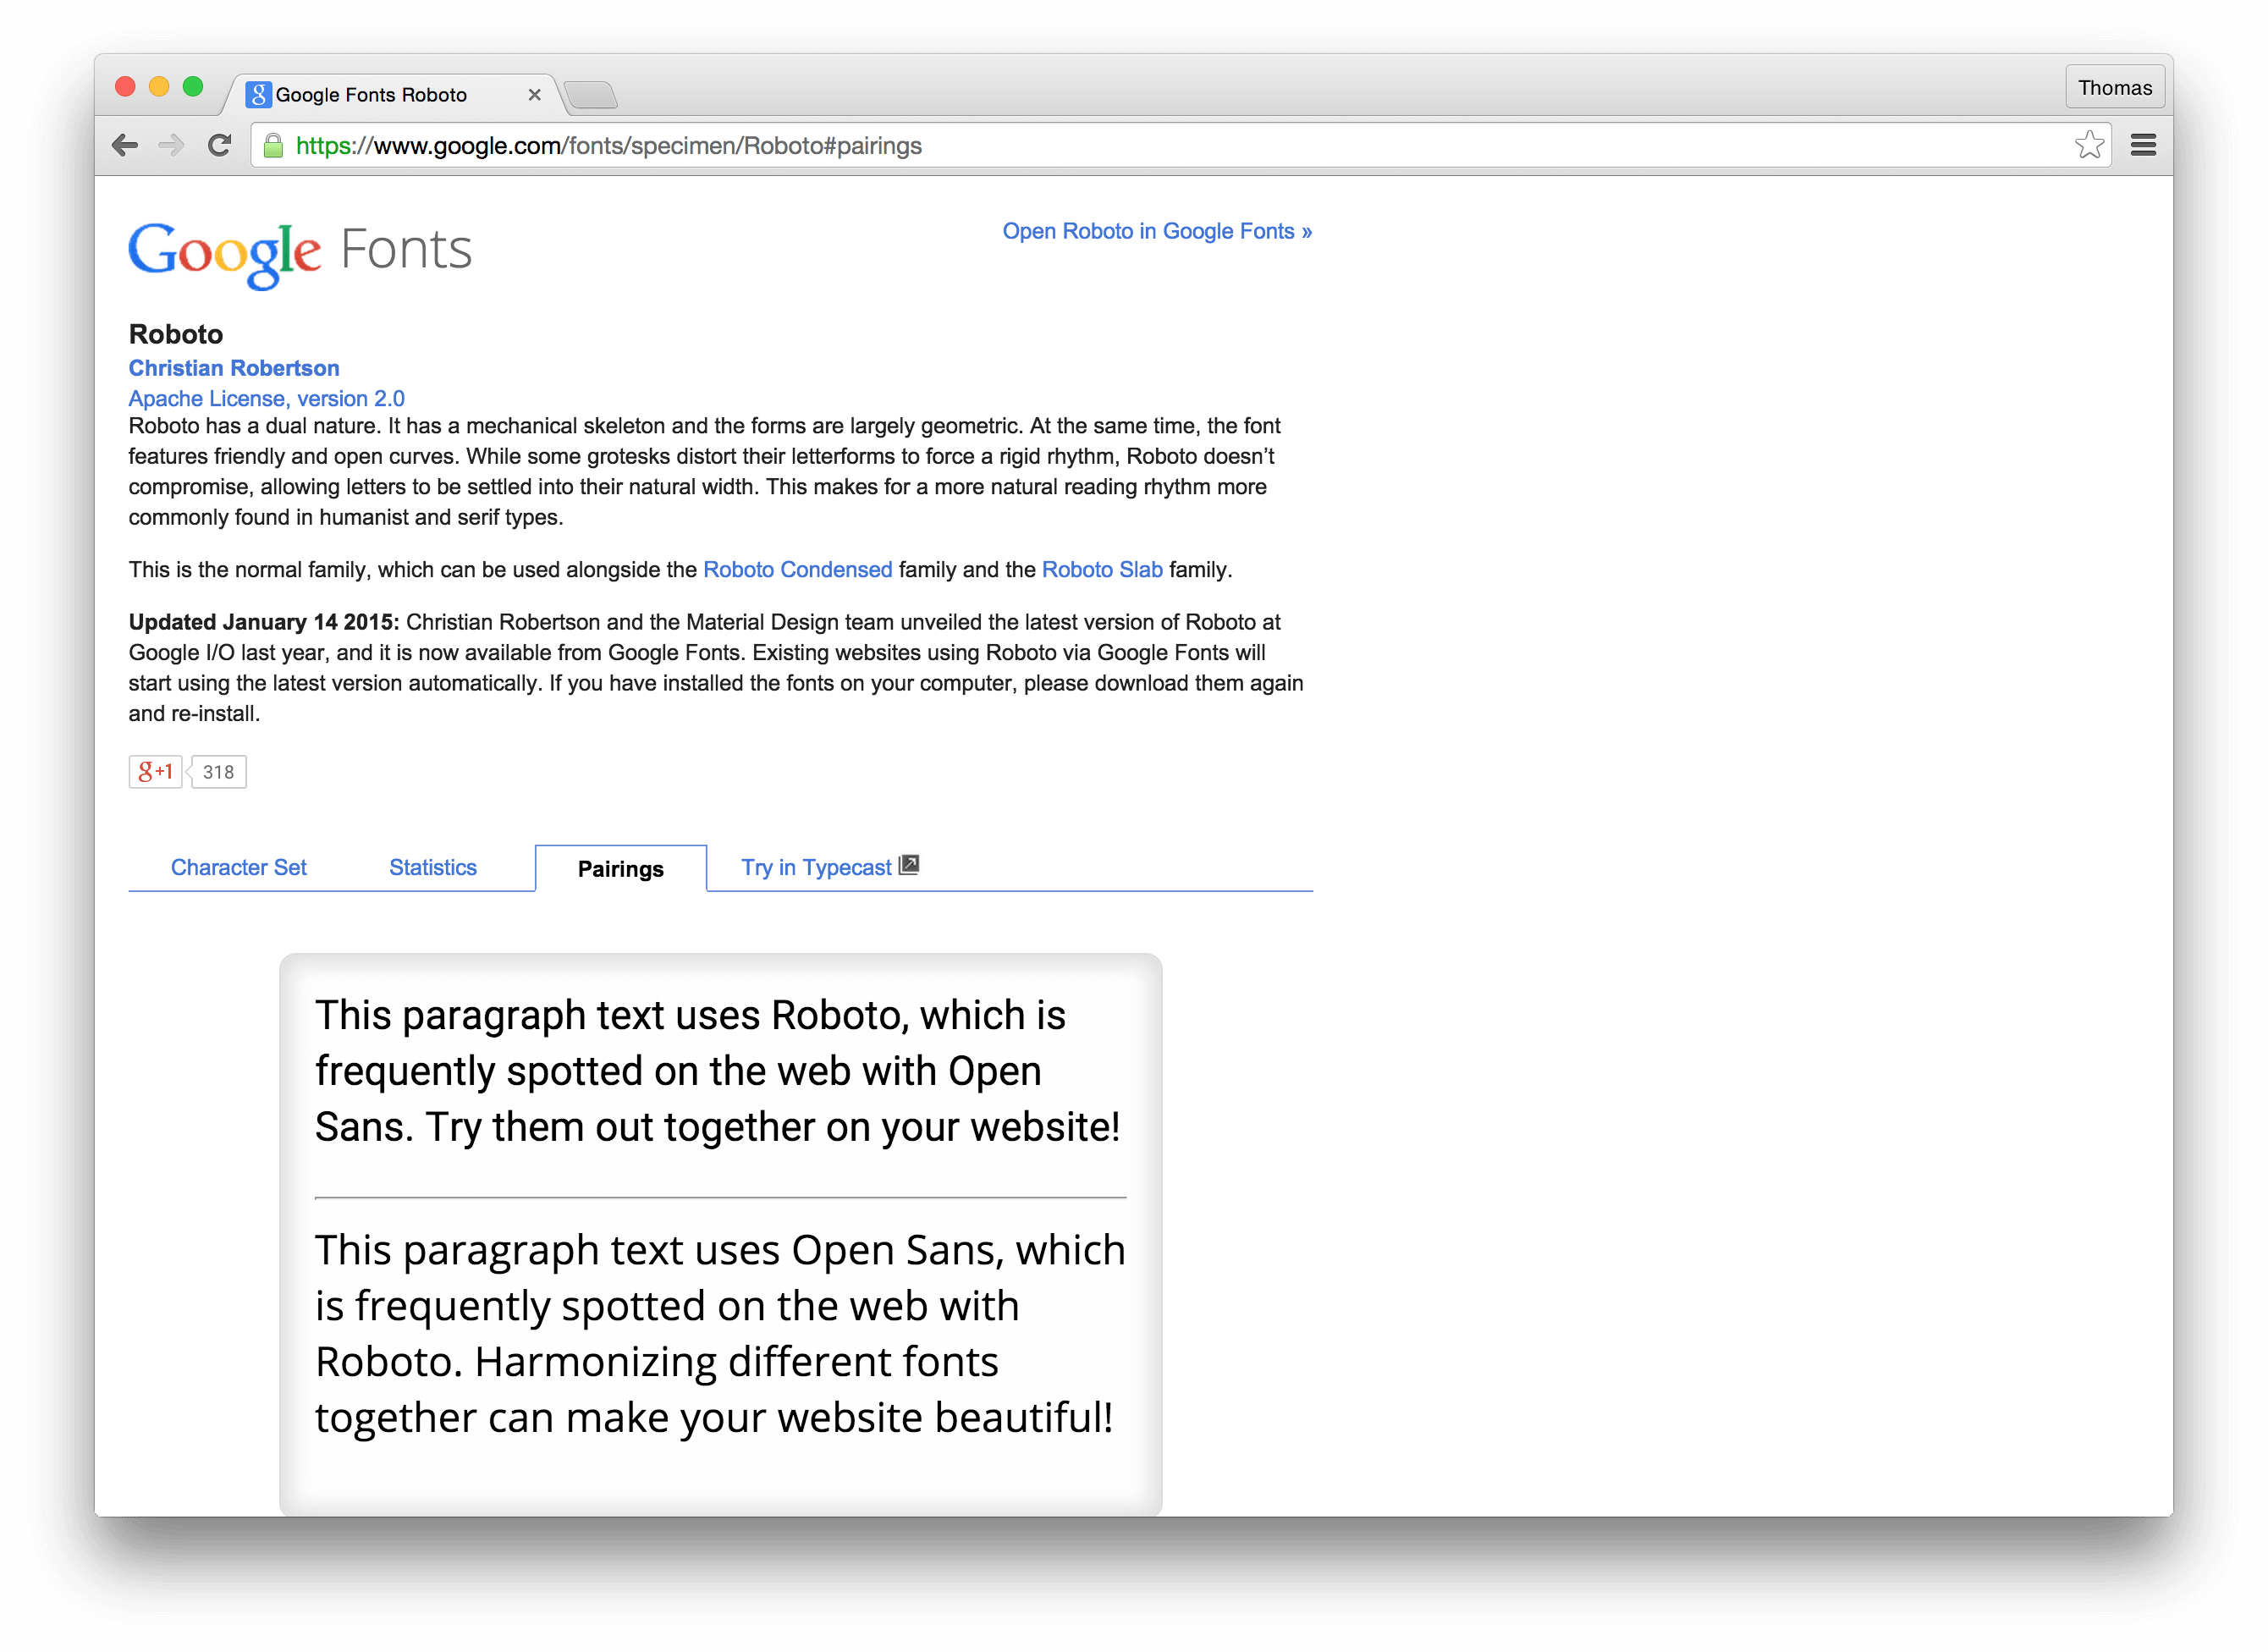Click the Typecast external link icon
This screenshot has height=1652, width=2268.
(909, 865)
